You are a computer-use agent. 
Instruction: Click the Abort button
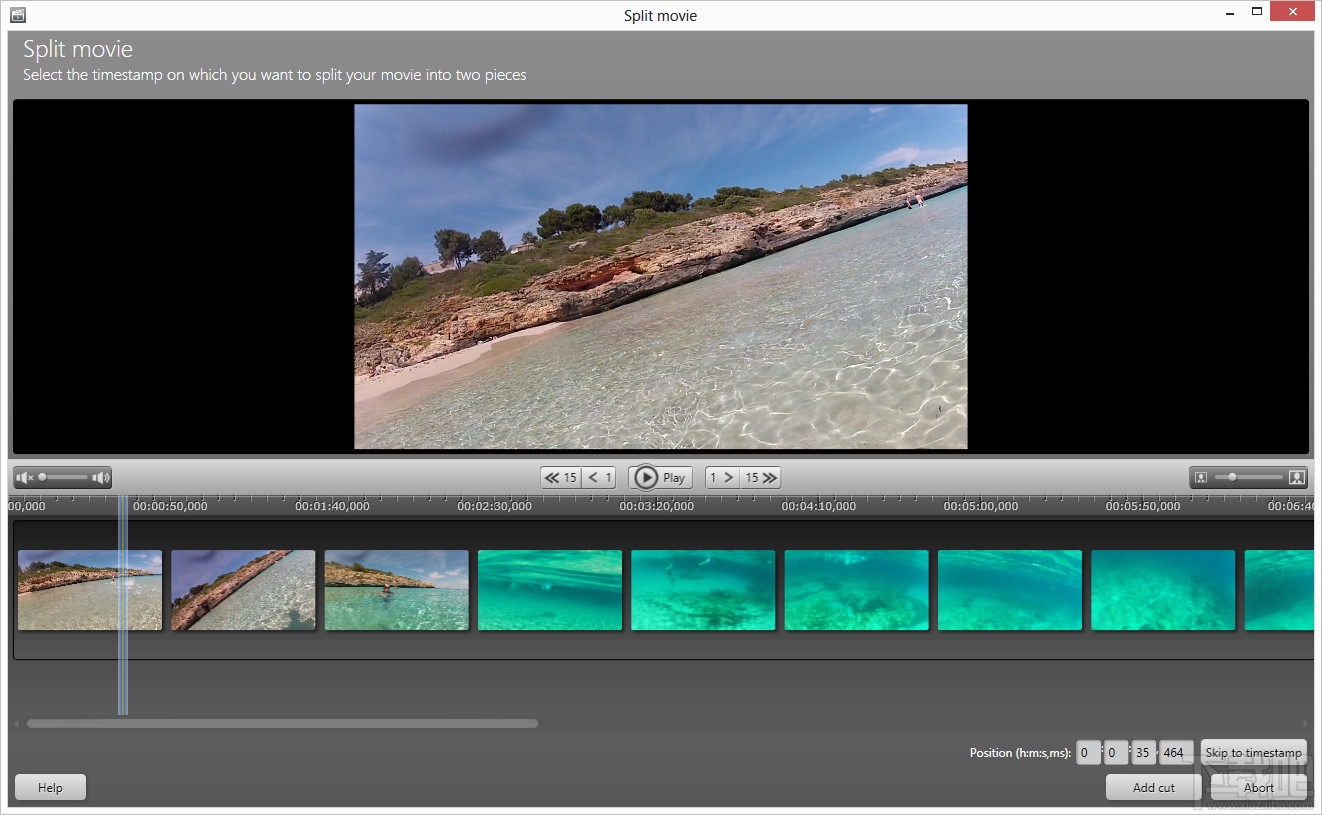tap(1259, 787)
